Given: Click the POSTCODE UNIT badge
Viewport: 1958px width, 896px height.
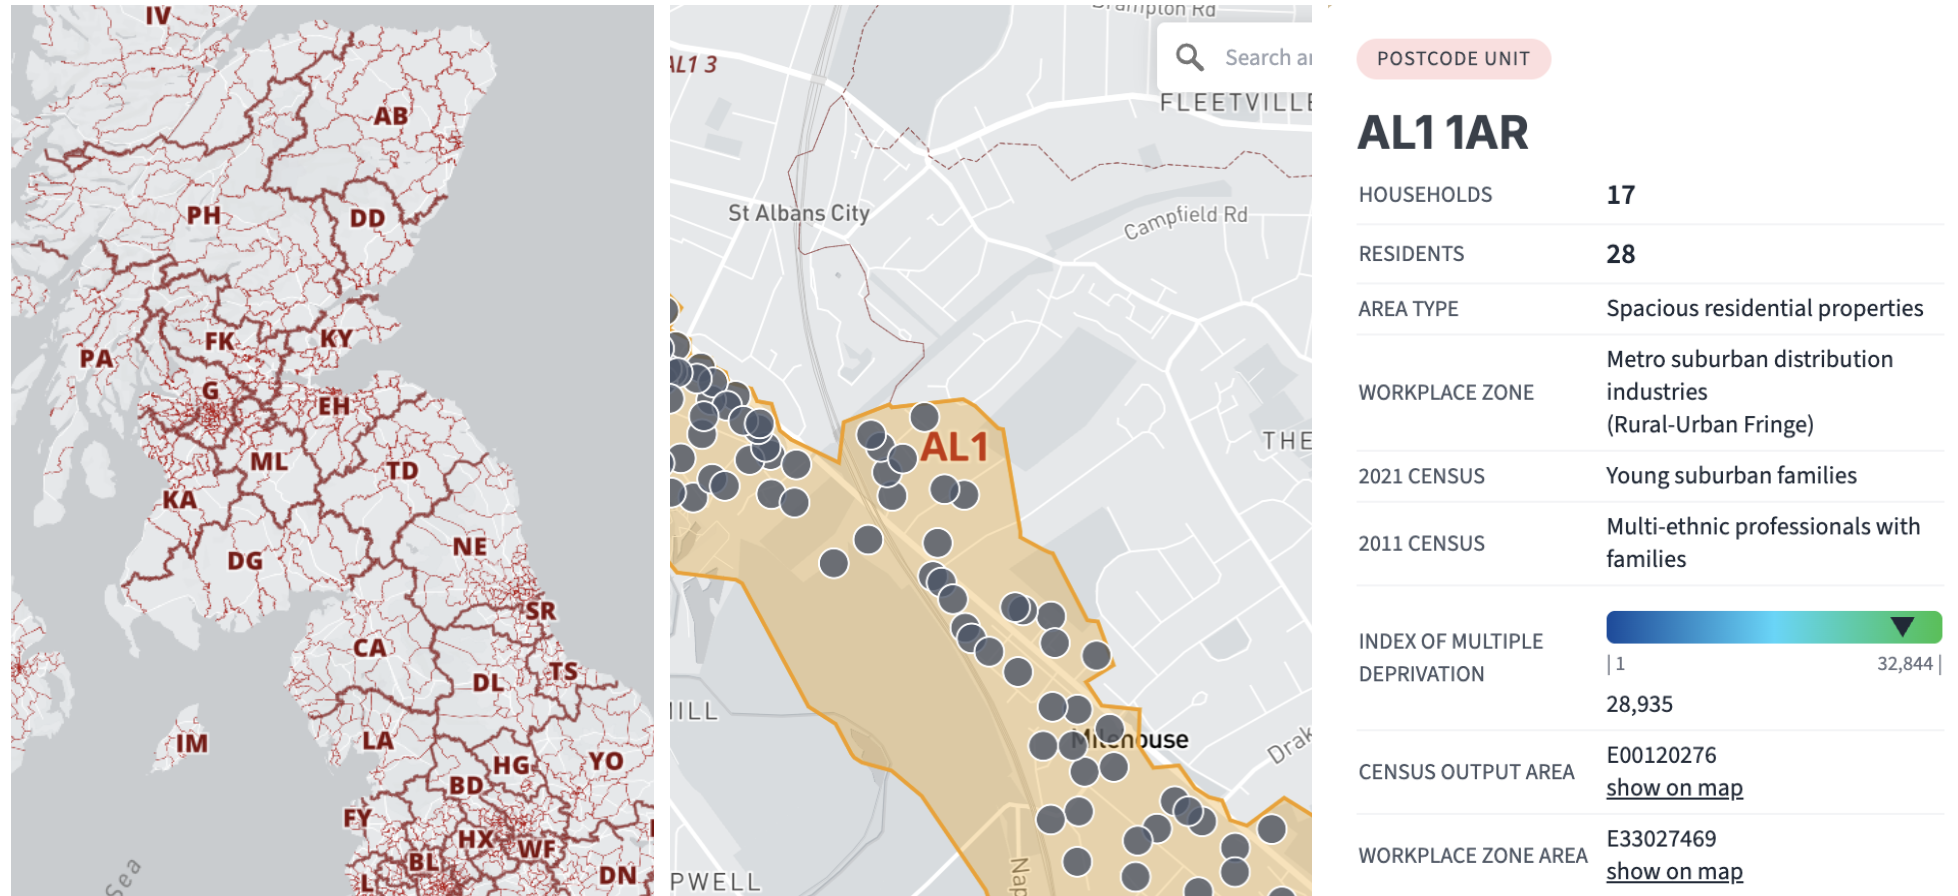Looking at the screenshot, I should [1452, 59].
